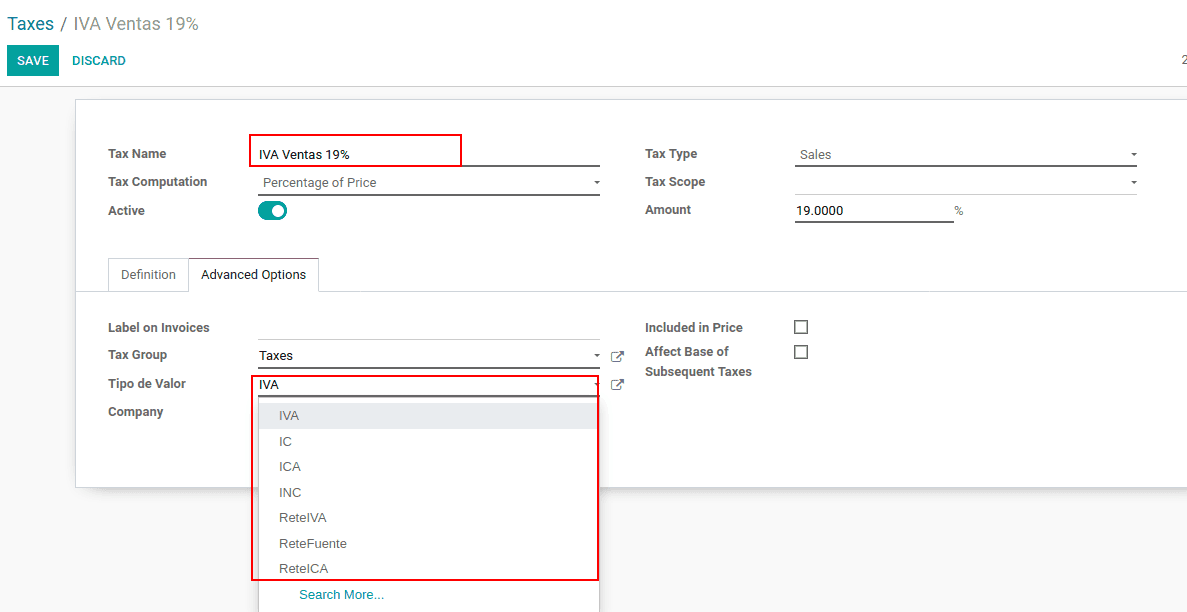Image resolution: width=1187 pixels, height=612 pixels.
Task: Click the Tipo de Valor label
Action: [x=147, y=384]
